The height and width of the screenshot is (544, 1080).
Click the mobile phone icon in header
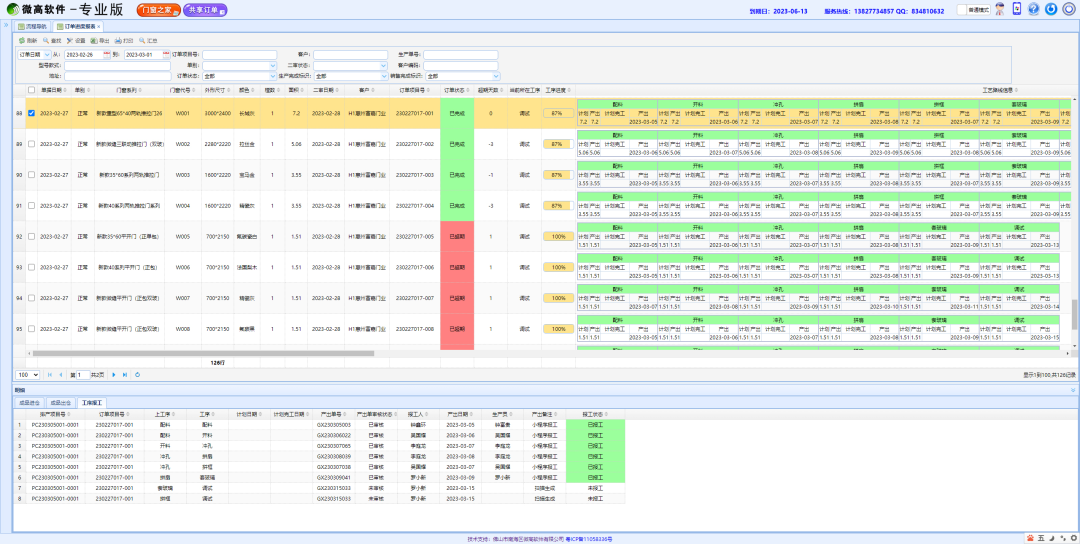pyautogui.click(x=1017, y=9)
